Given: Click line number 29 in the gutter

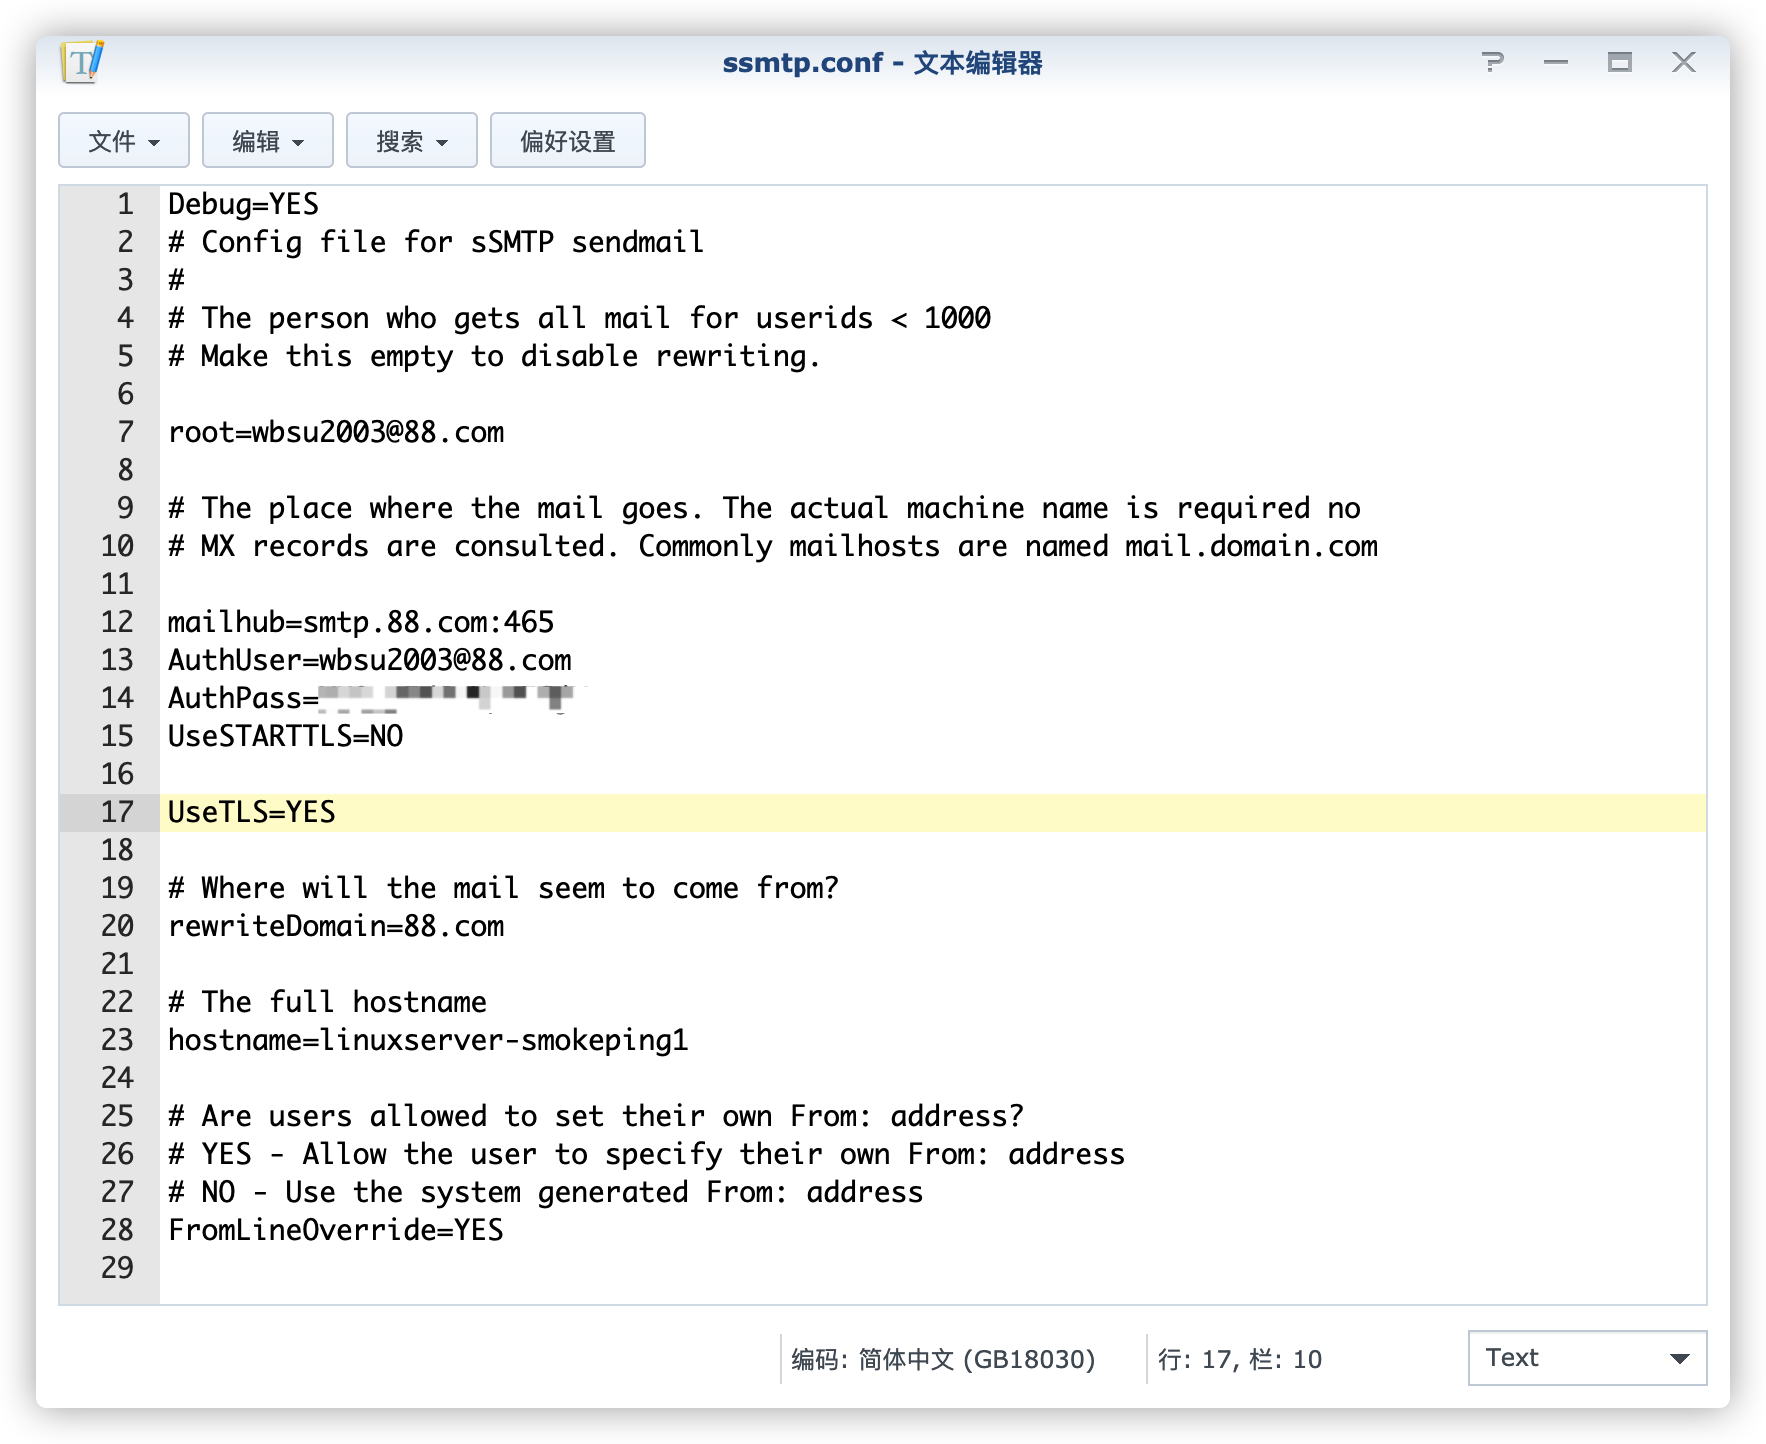Looking at the screenshot, I should [x=117, y=1268].
